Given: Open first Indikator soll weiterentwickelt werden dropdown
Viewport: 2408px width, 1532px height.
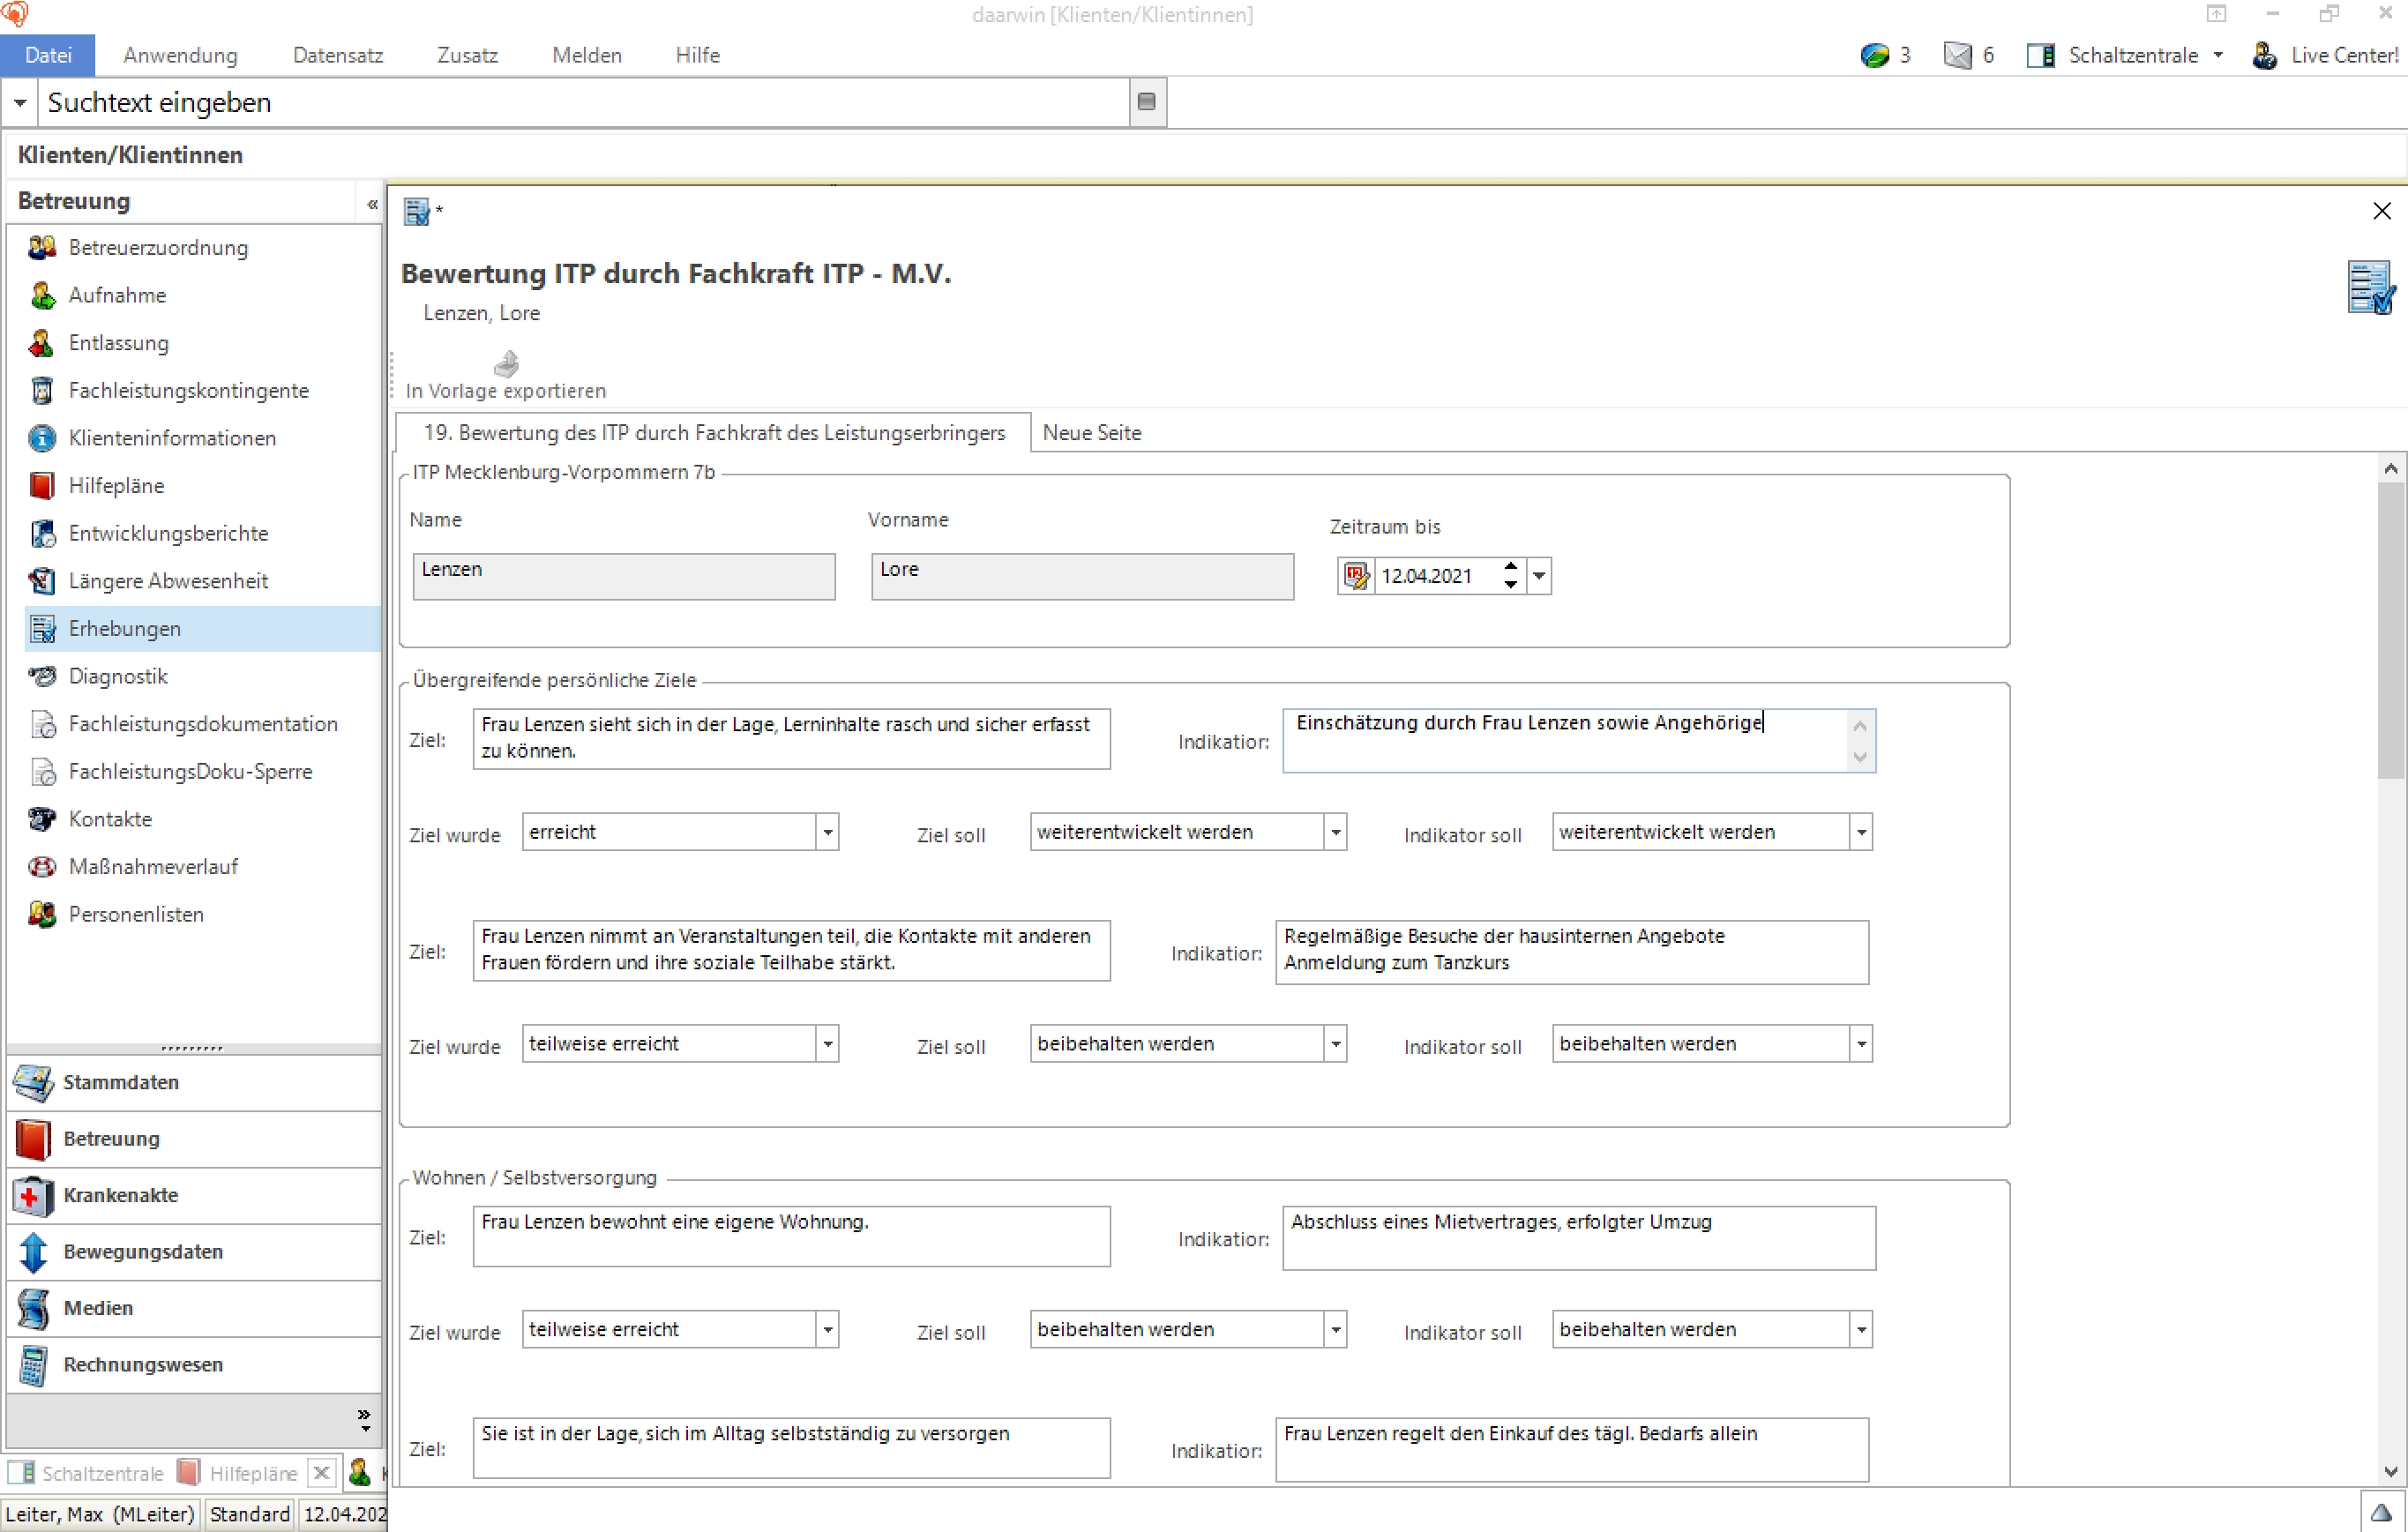Looking at the screenshot, I should pyautogui.click(x=1861, y=832).
